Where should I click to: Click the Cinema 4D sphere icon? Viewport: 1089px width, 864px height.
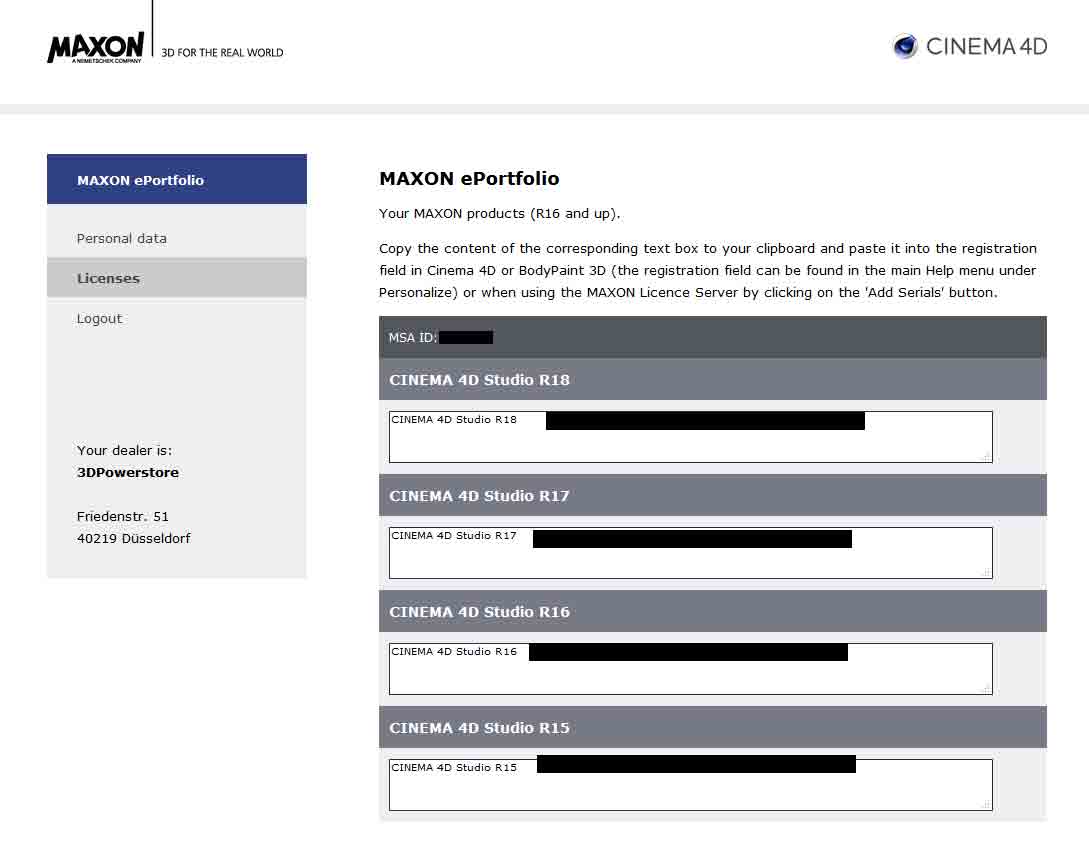tap(905, 46)
